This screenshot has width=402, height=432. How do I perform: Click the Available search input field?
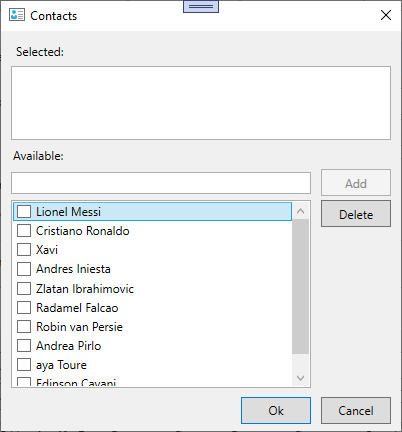161,183
